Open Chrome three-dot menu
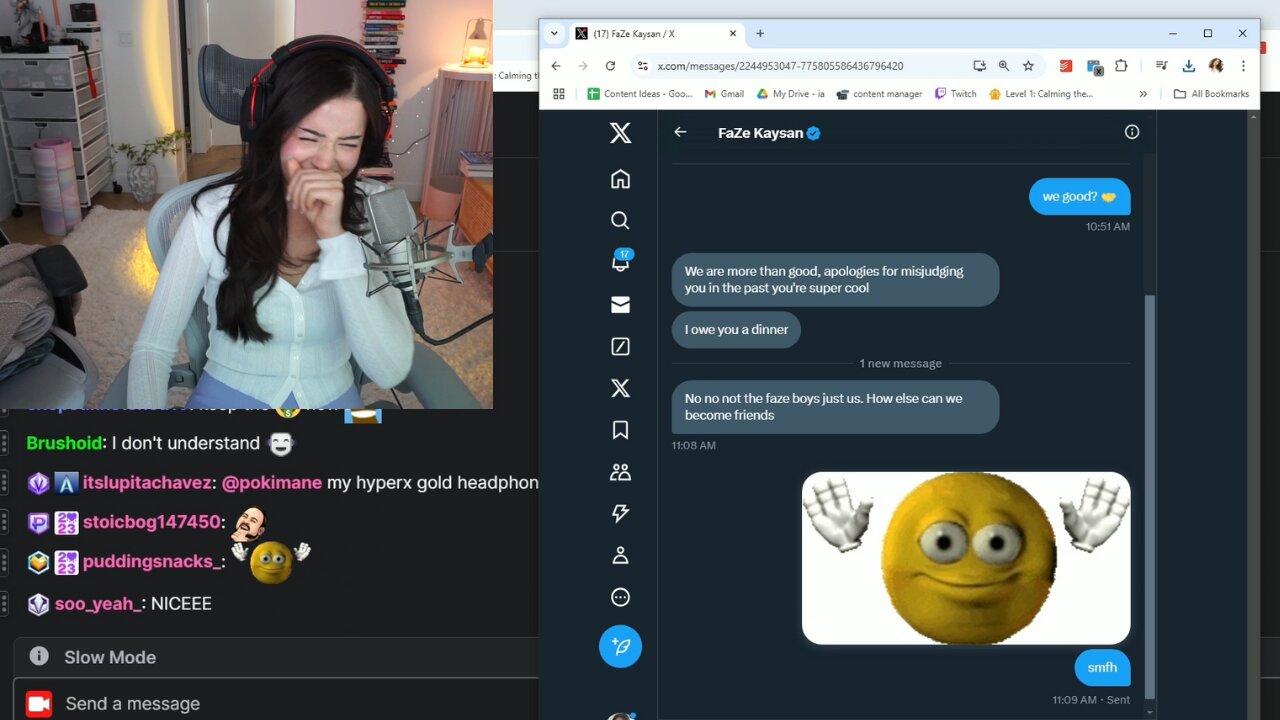The width and height of the screenshot is (1280, 720). pyautogui.click(x=1243, y=66)
